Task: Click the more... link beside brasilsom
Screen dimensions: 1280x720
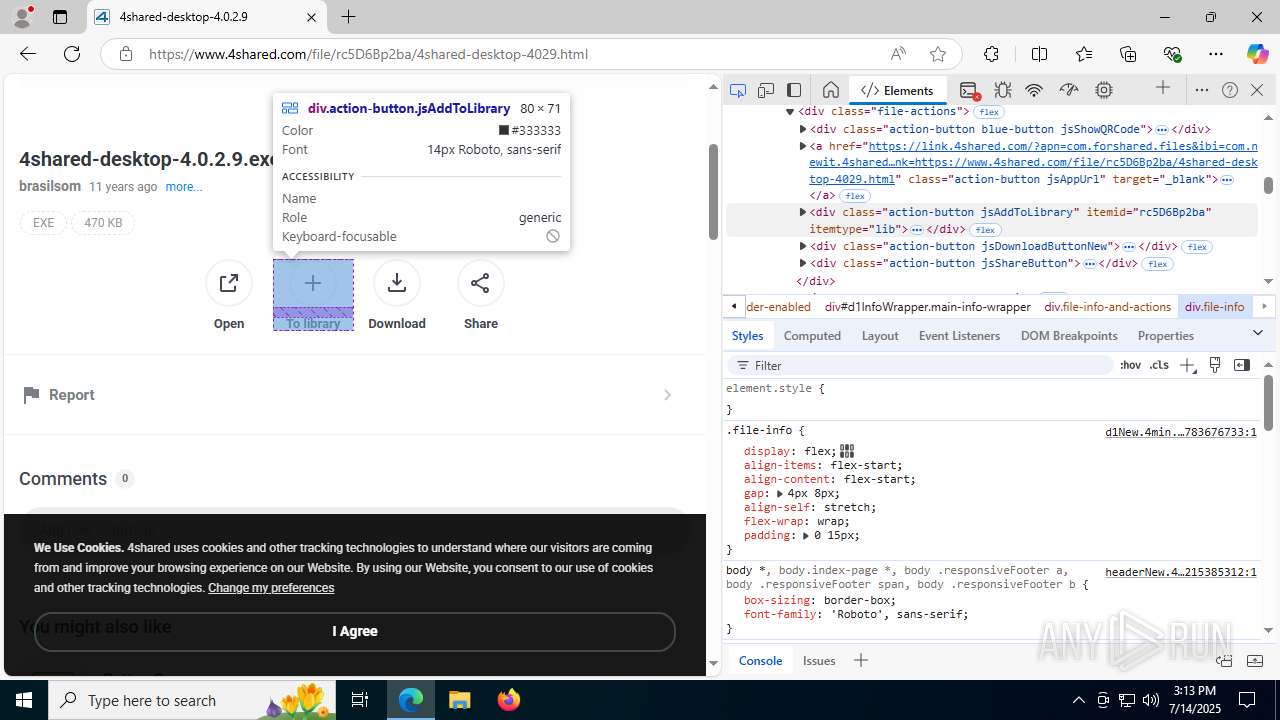Action: pos(184,187)
